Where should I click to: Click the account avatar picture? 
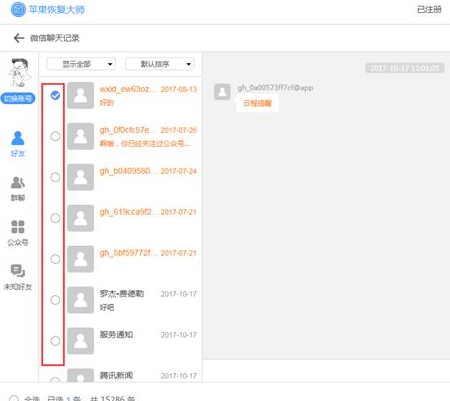click(19, 72)
